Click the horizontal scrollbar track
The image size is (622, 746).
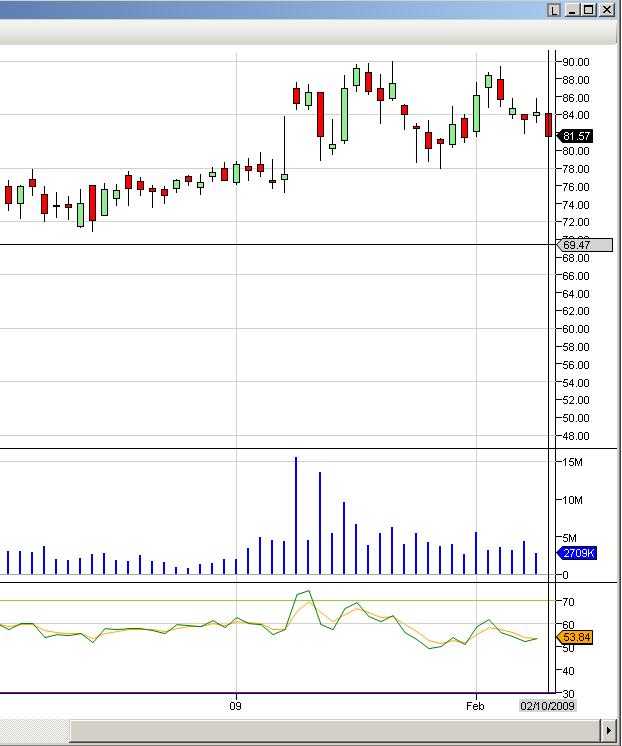click(x=35, y=730)
